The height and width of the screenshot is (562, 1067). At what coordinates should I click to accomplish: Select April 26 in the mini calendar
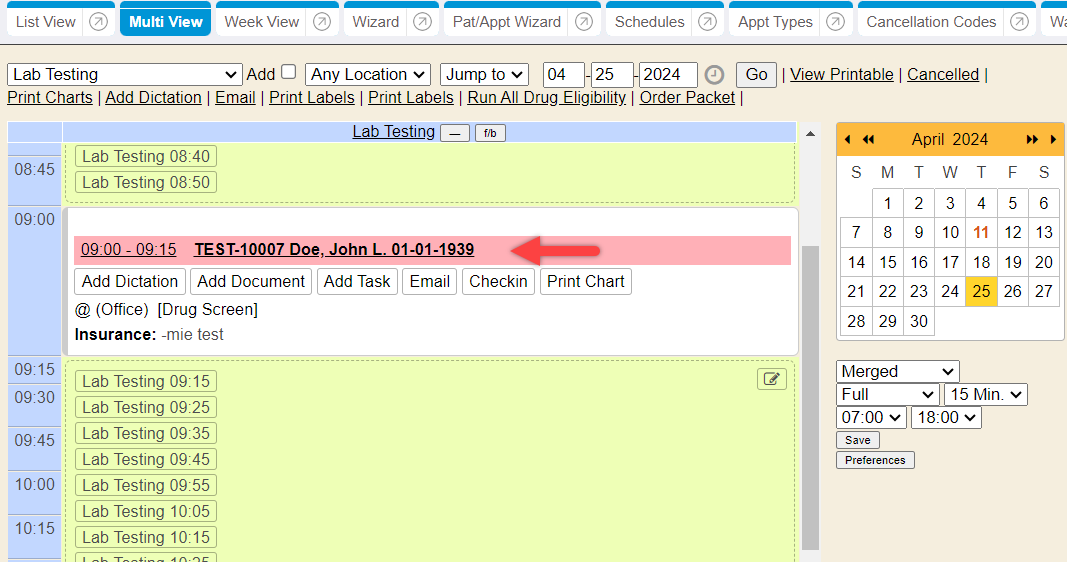pos(1012,291)
